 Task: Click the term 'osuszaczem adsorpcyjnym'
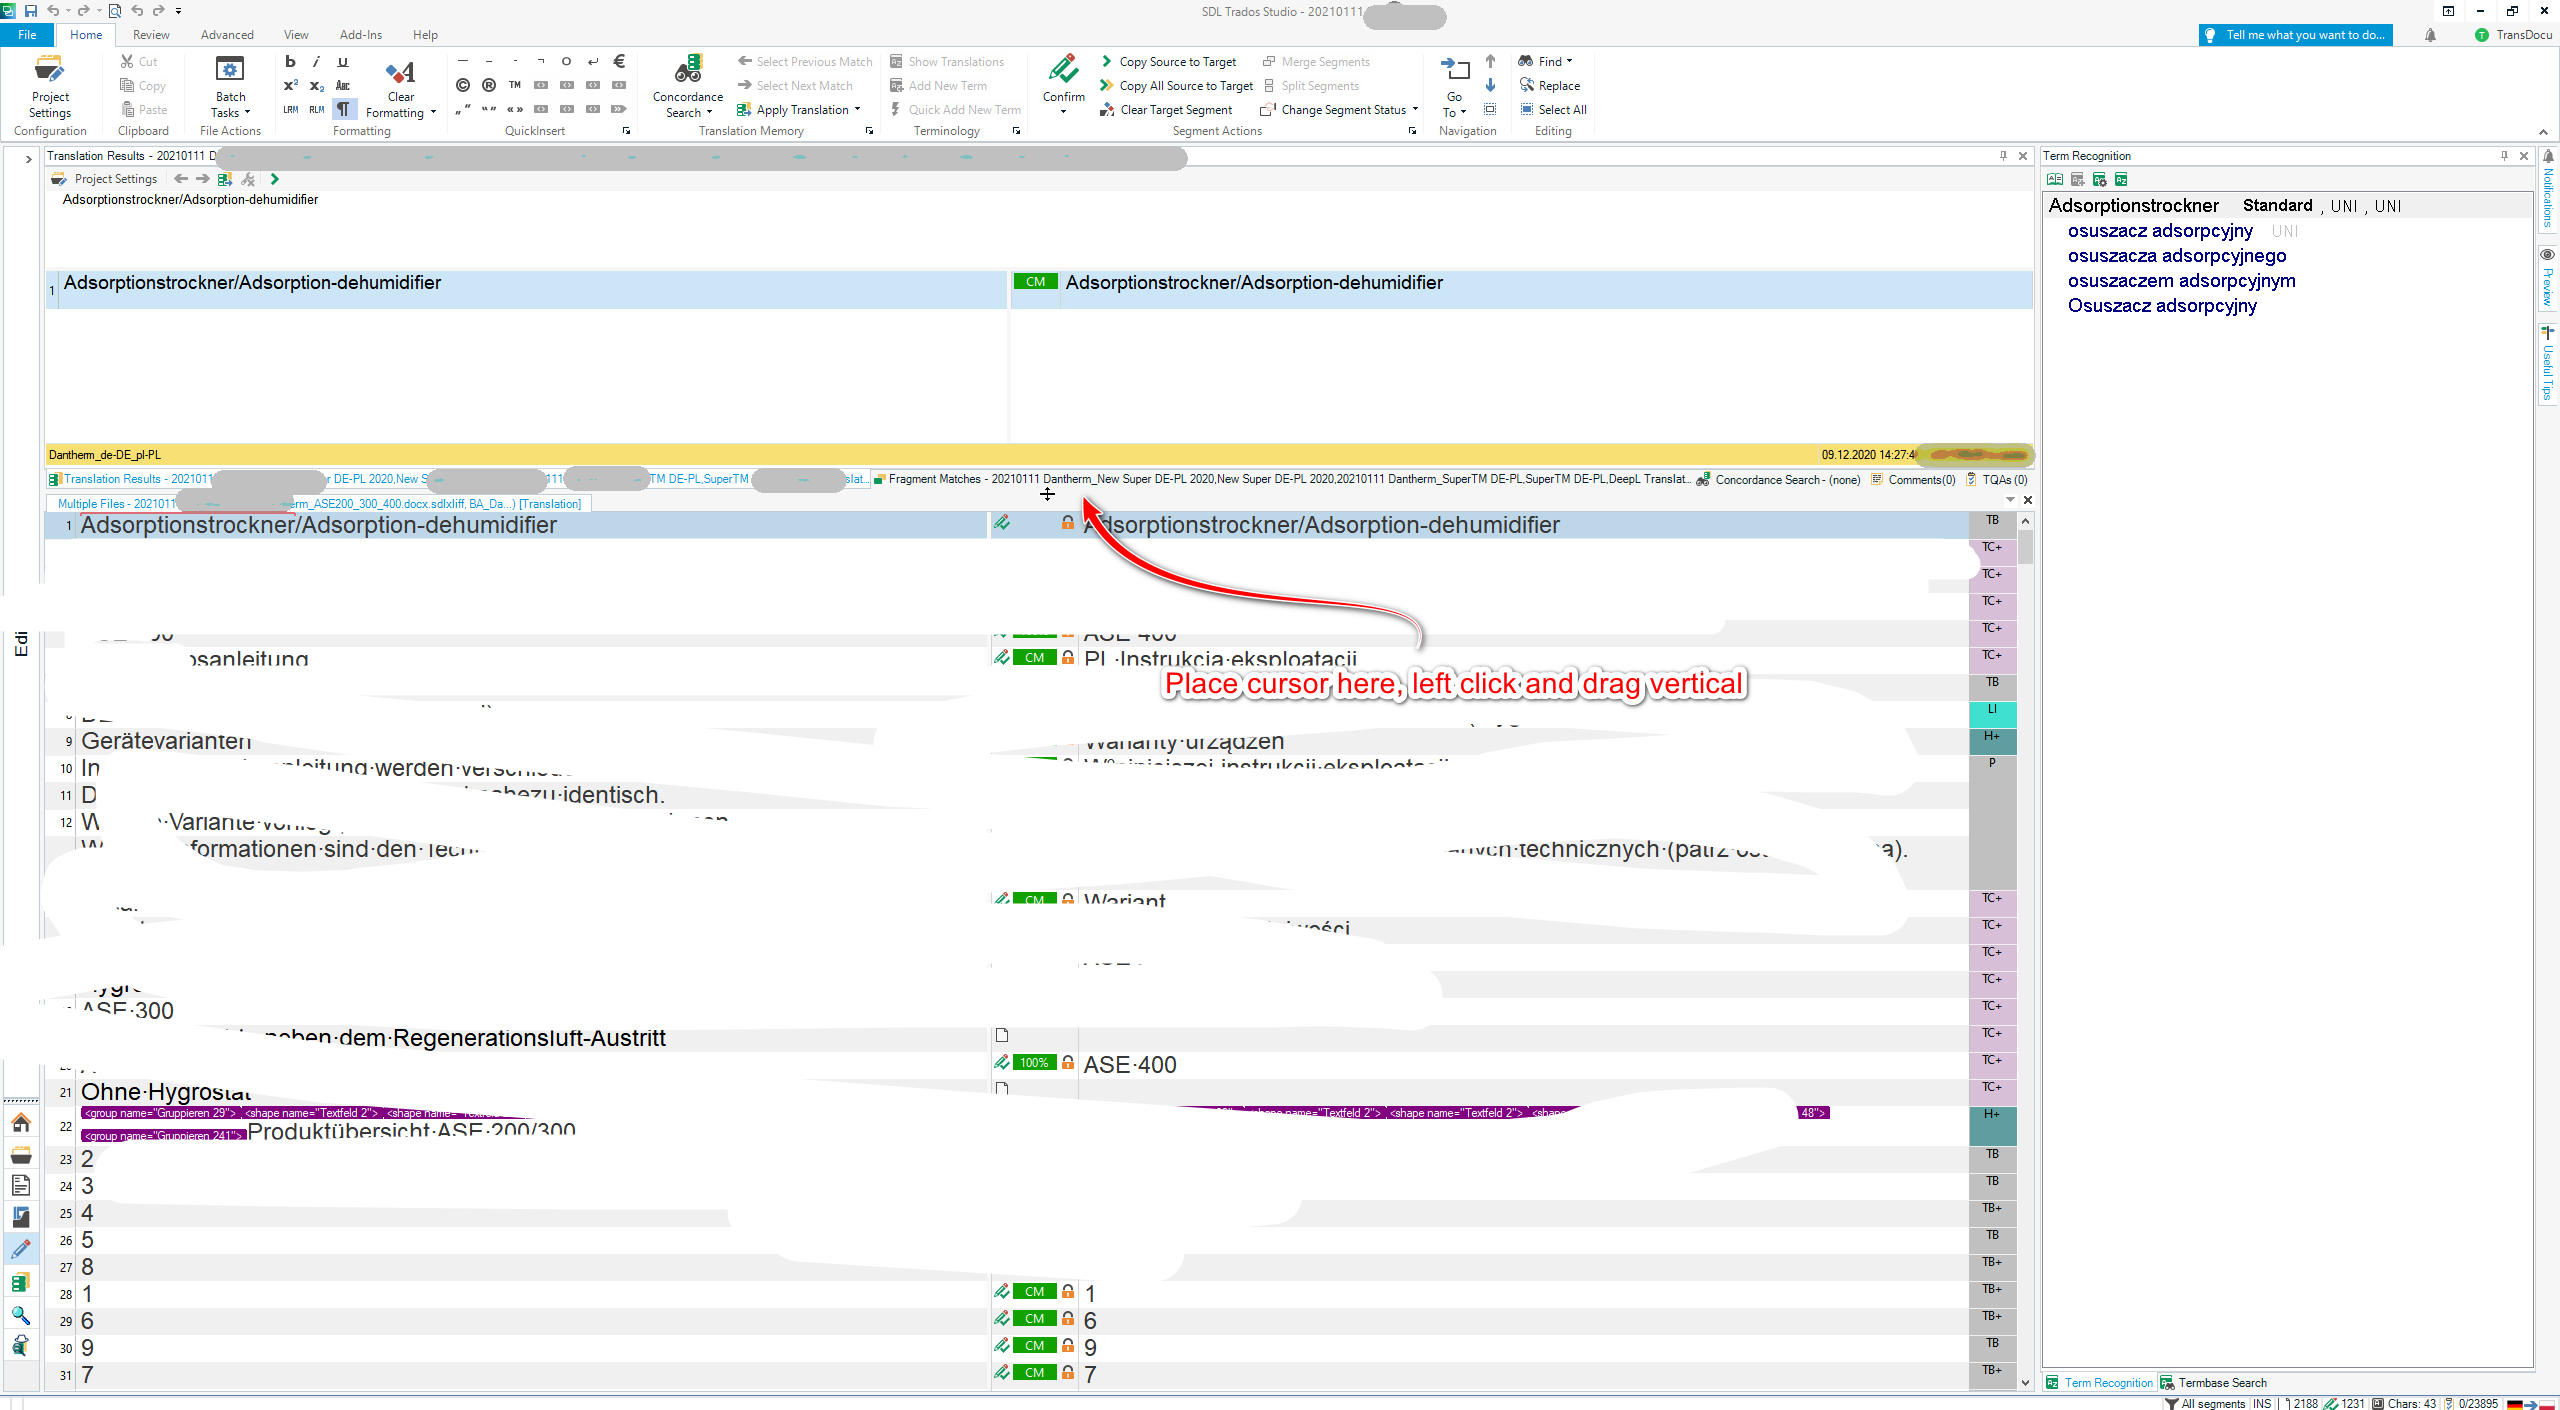[2181, 281]
